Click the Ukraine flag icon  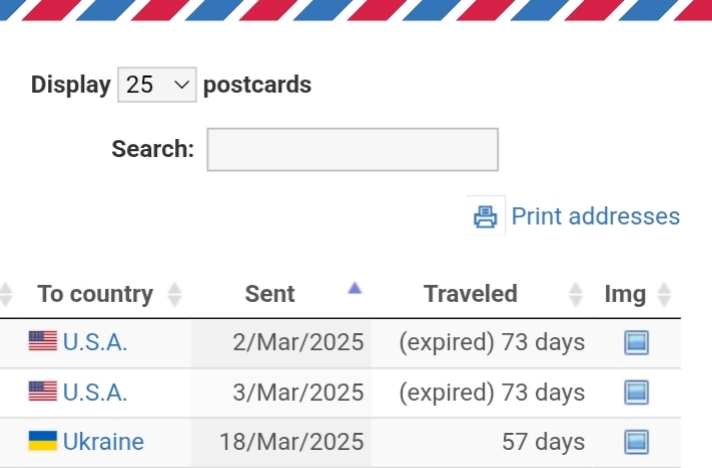pos(43,441)
